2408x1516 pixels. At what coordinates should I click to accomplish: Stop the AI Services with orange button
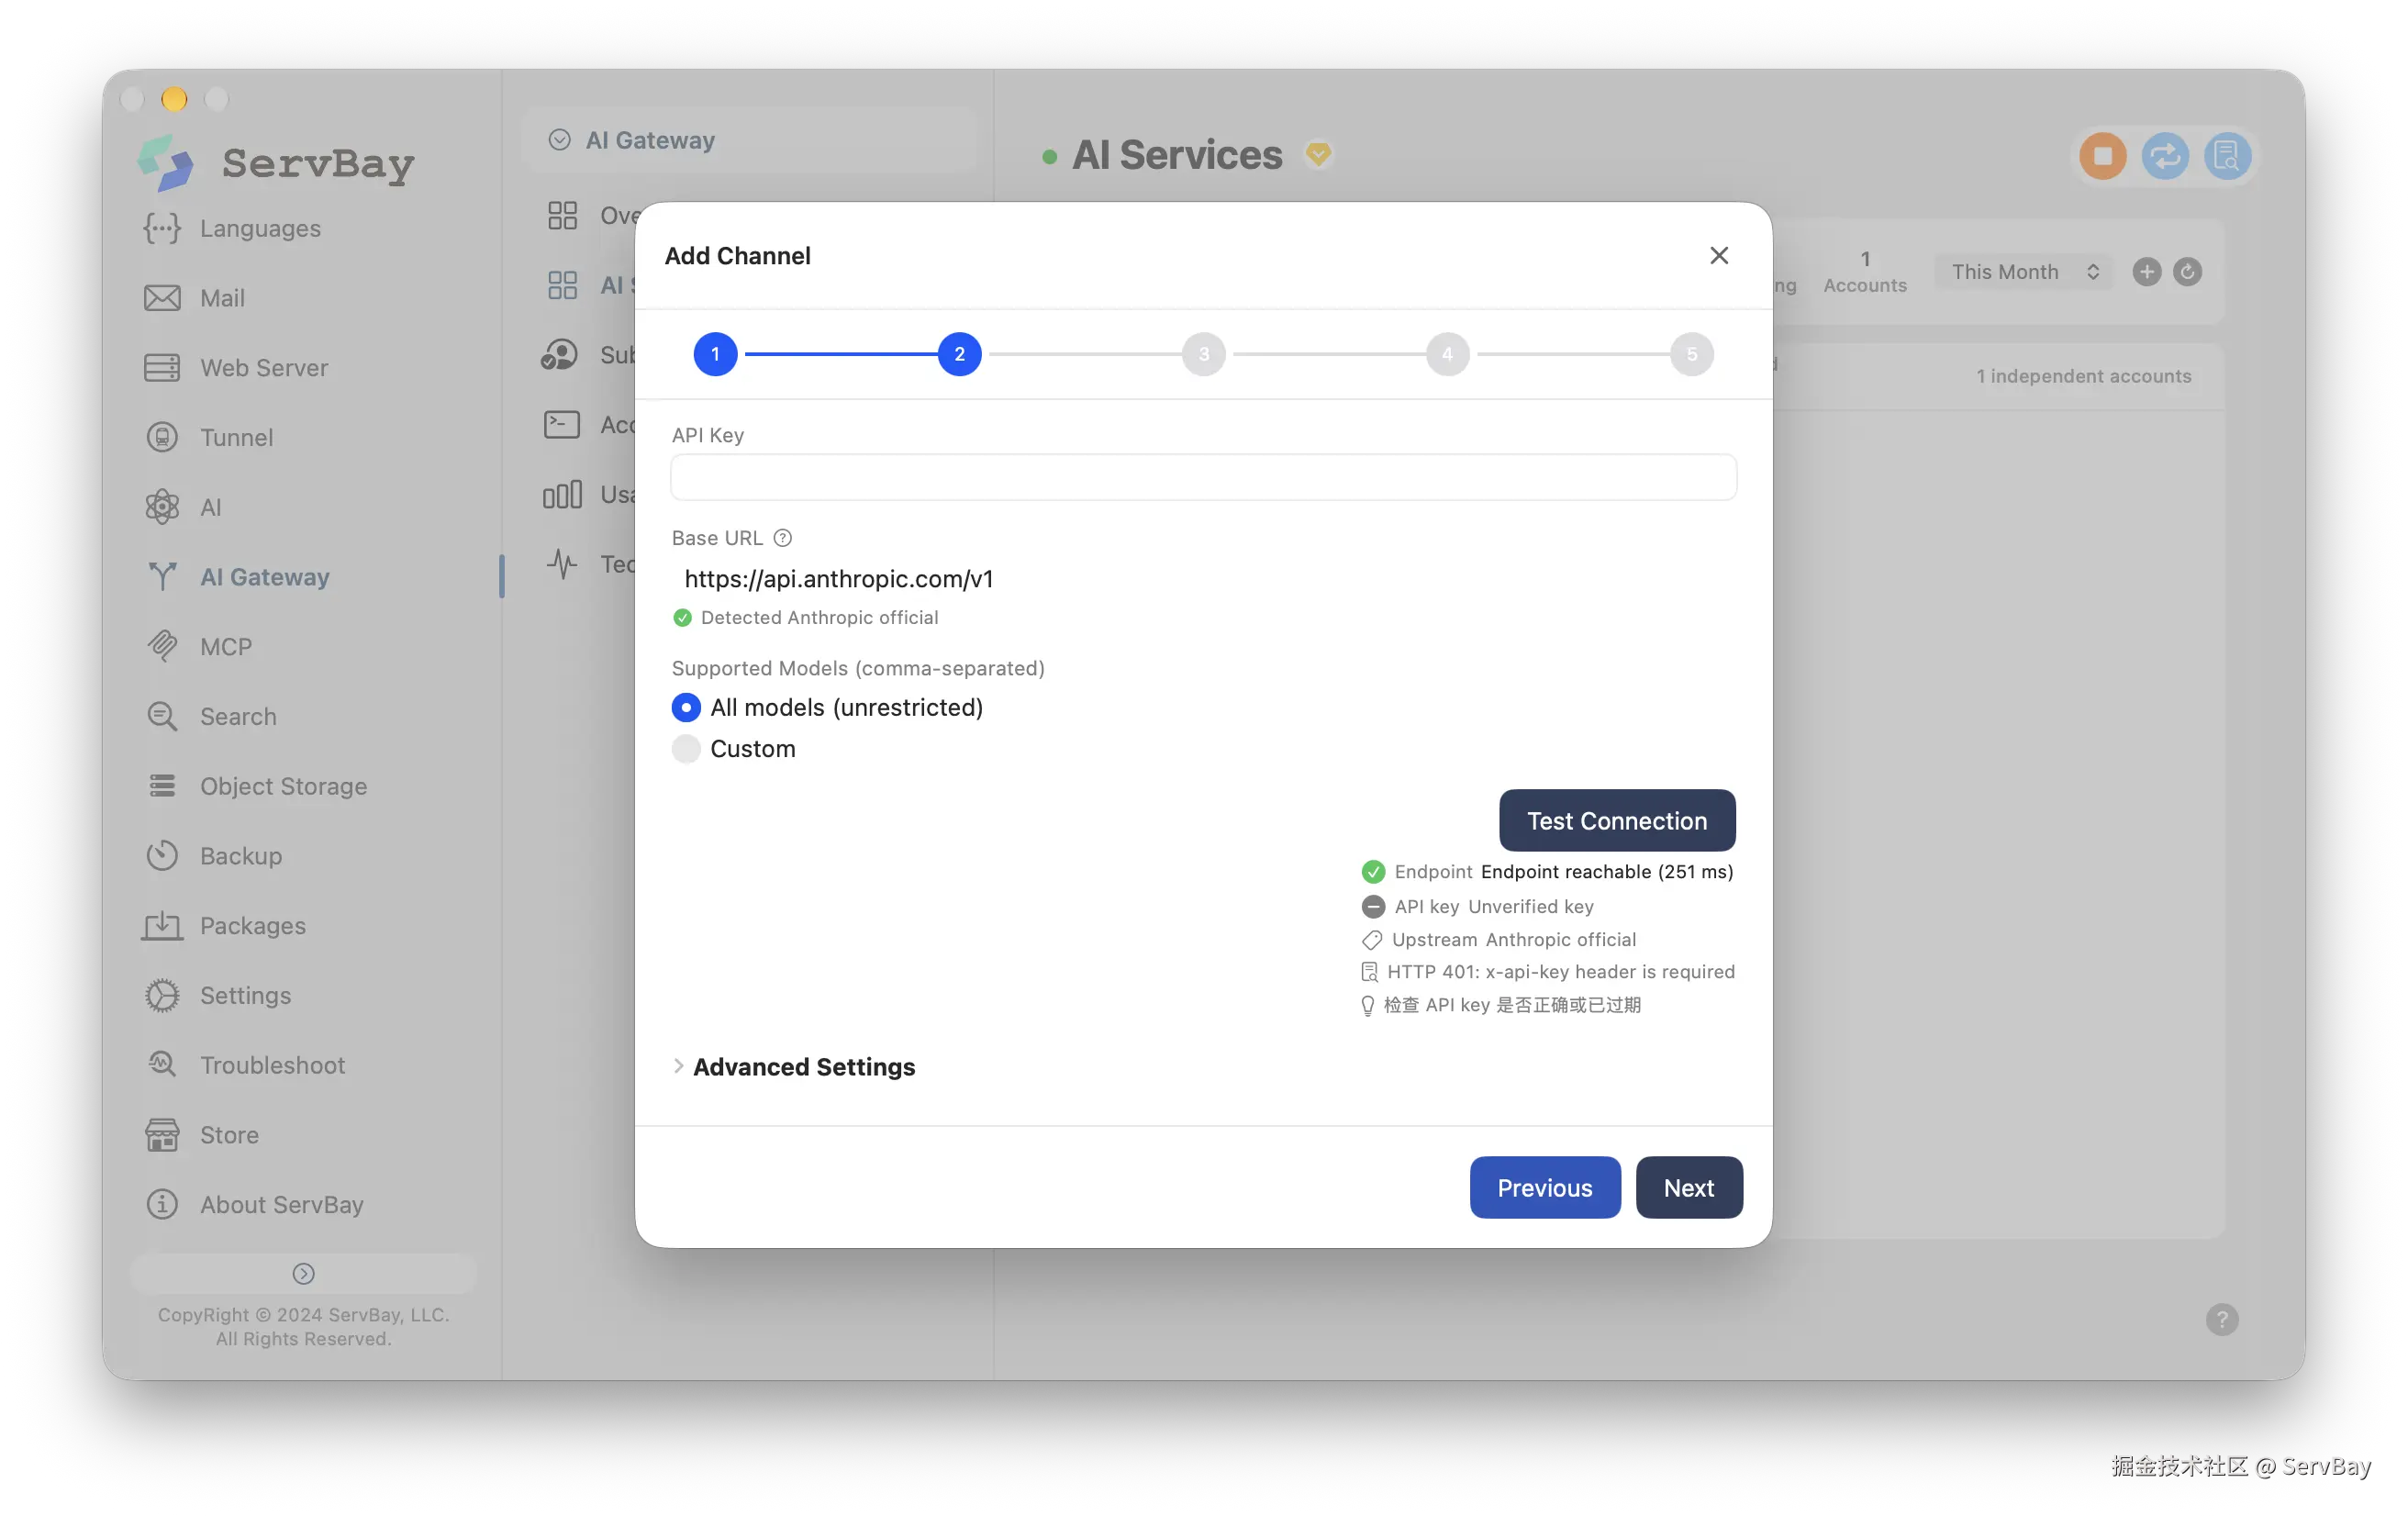pos(2102,156)
